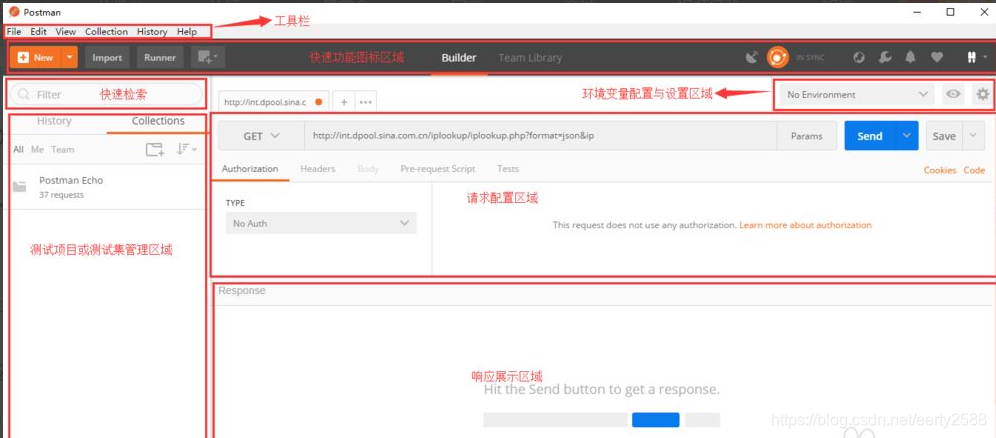Image resolution: width=996 pixels, height=438 pixels.
Task: Select the Team collections filter
Action: pos(62,150)
